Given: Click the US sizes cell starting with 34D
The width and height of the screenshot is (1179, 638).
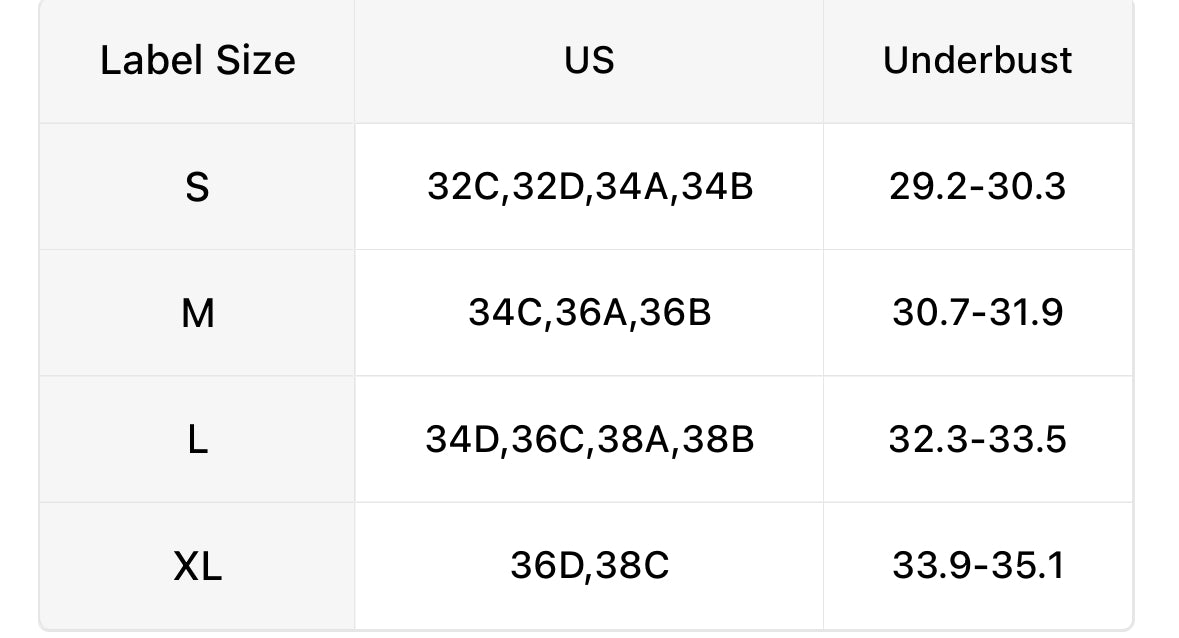Looking at the screenshot, I should [589, 440].
